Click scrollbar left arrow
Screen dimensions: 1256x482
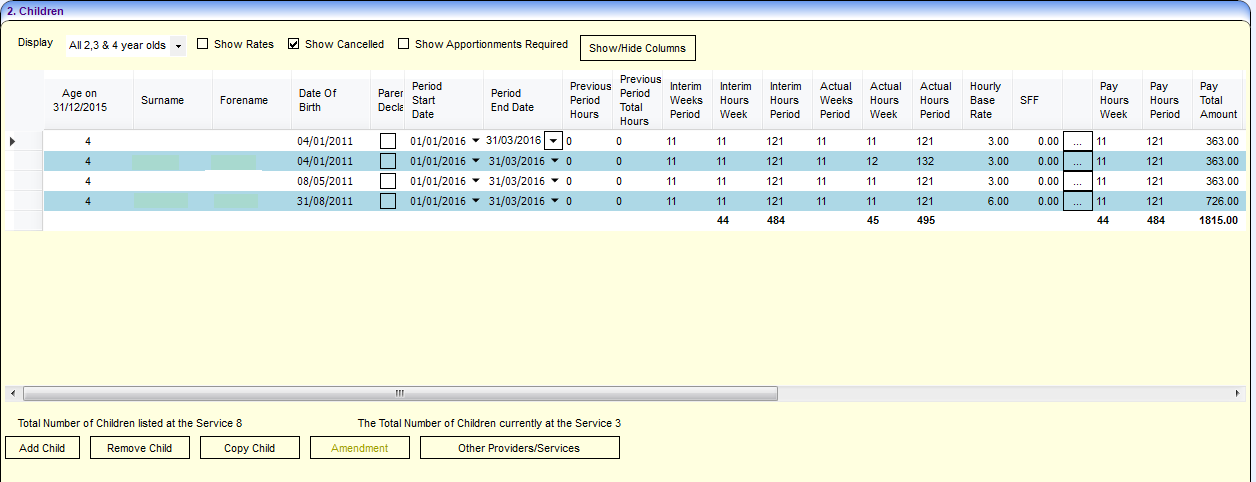11,394
